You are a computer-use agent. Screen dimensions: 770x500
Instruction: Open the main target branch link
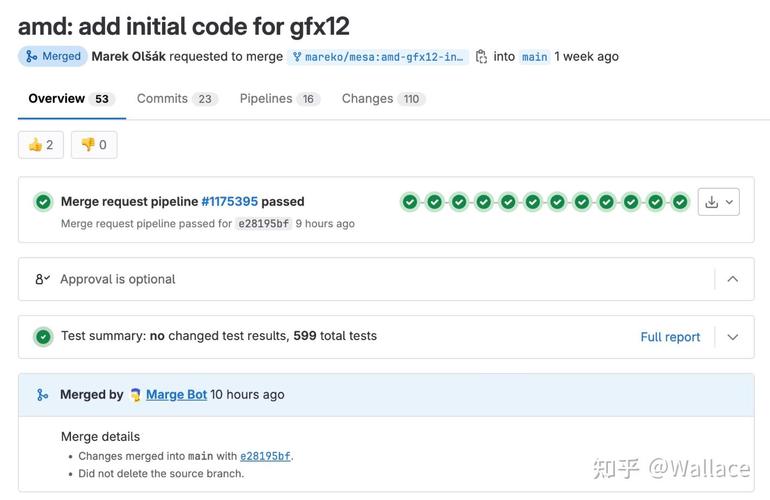(534, 57)
